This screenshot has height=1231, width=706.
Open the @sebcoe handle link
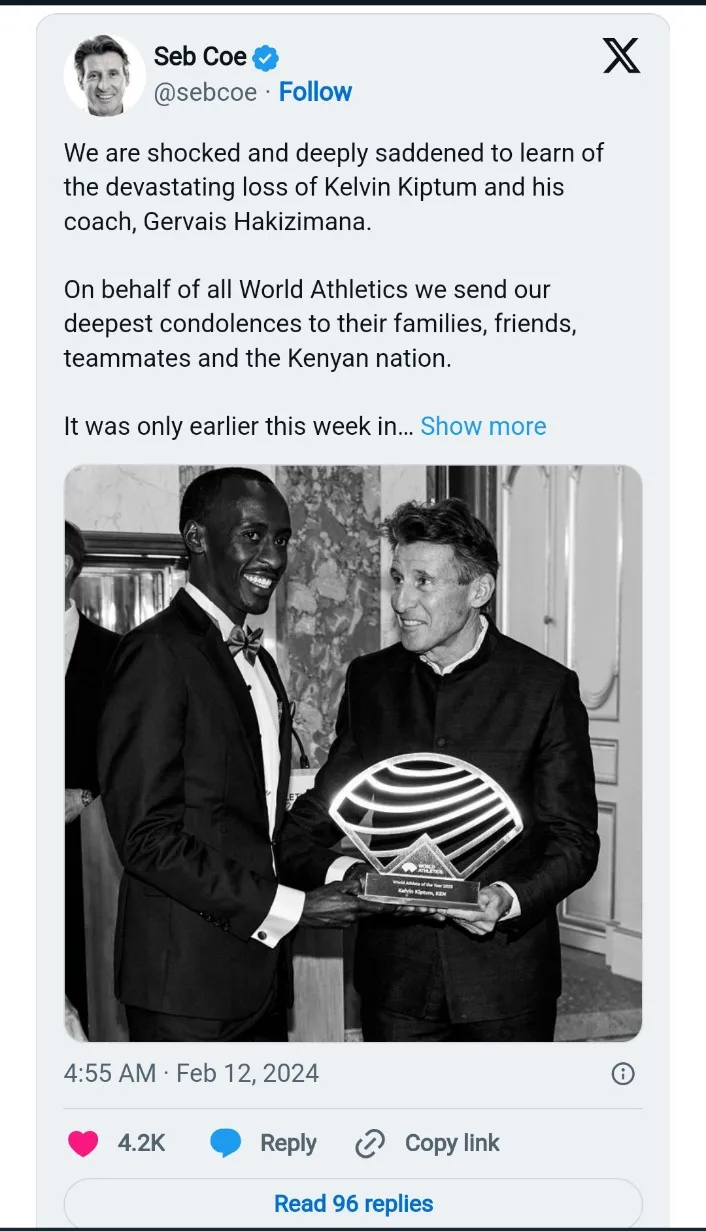(x=205, y=92)
